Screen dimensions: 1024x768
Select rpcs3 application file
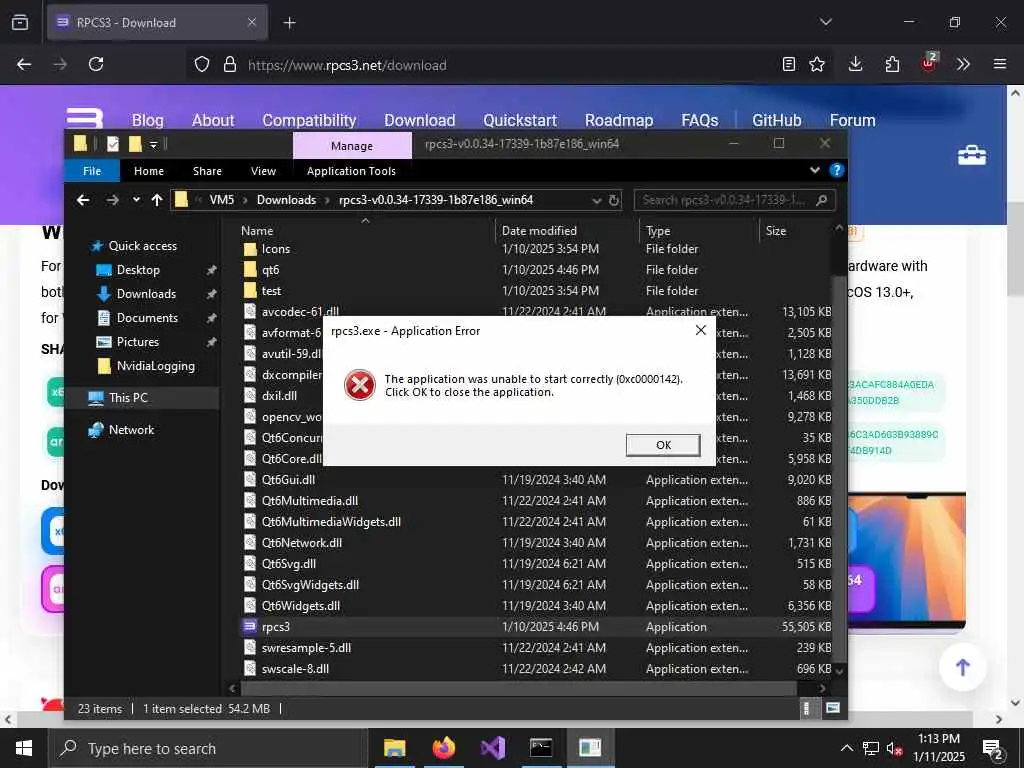pos(276,627)
